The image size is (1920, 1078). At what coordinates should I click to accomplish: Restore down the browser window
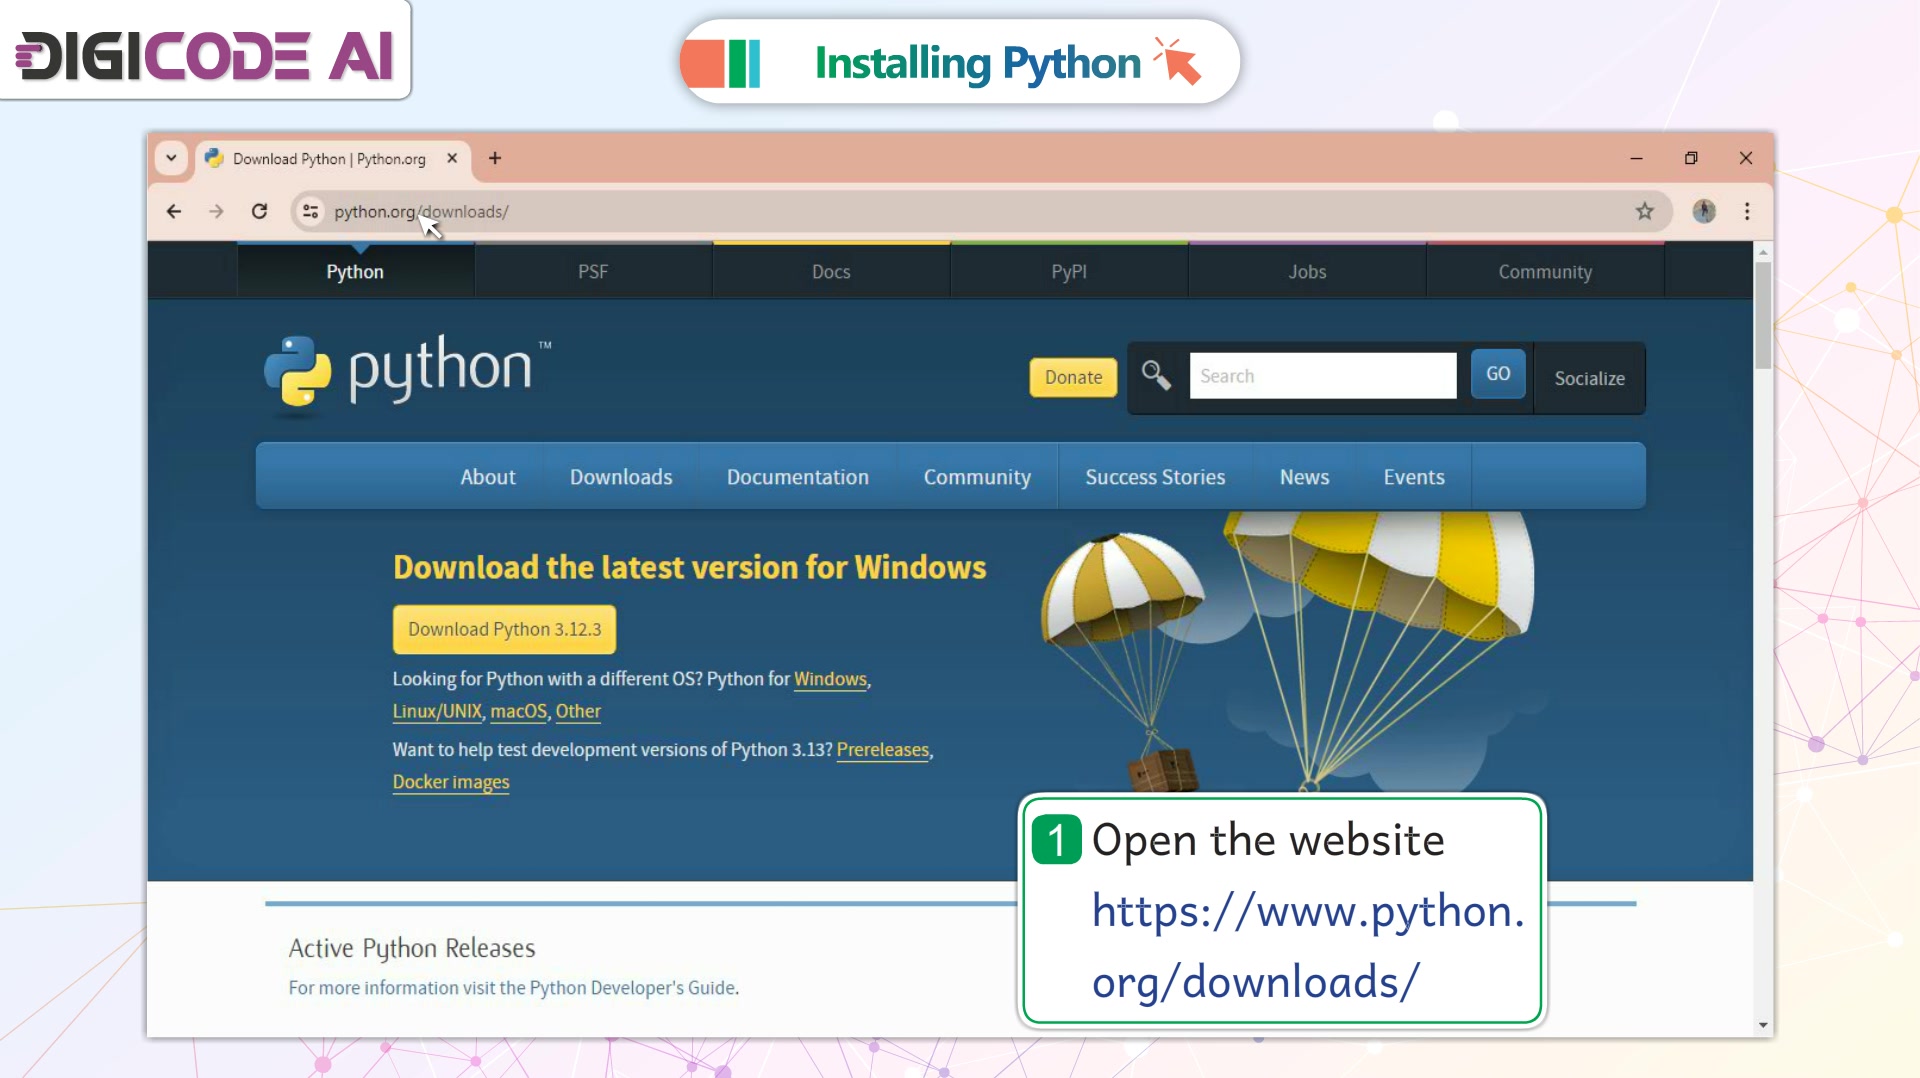point(1691,158)
